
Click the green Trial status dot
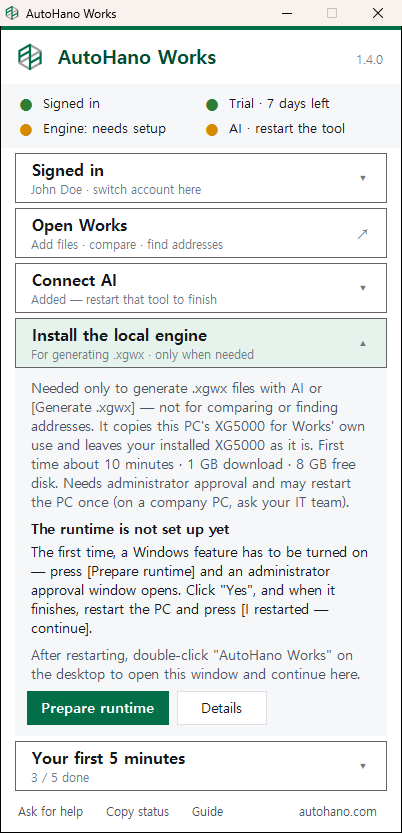pos(212,105)
